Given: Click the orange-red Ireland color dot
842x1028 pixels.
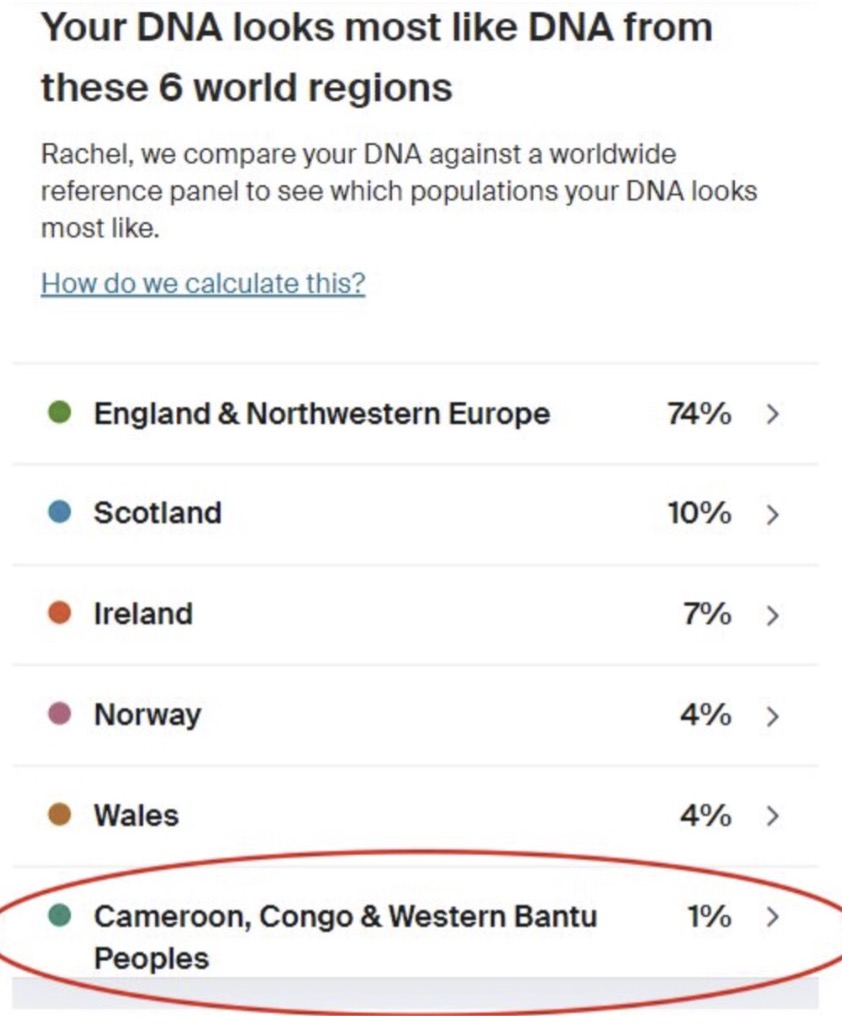Looking at the screenshot, I should tap(60, 613).
